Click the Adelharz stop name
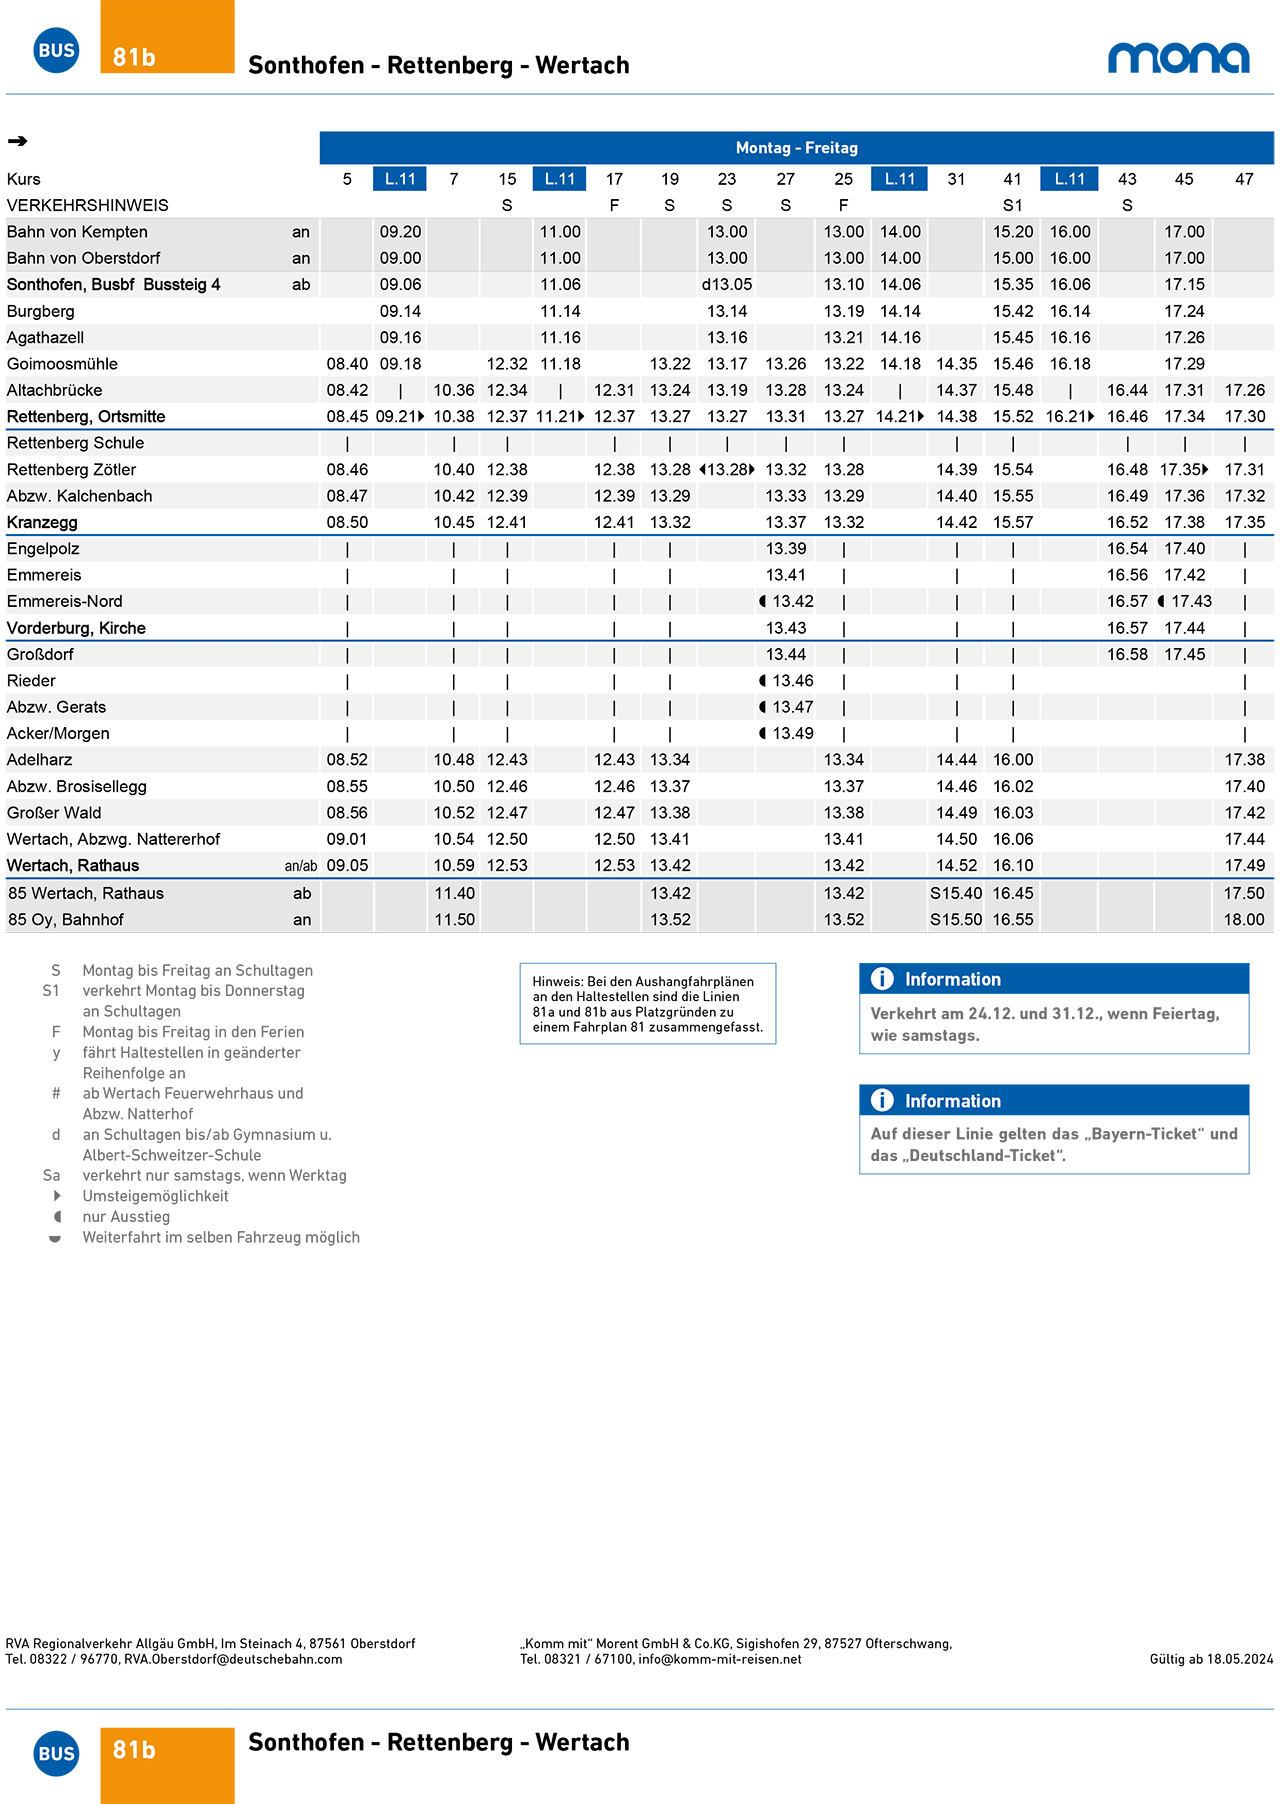Image resolution: width=1280 pixels, height=1804 pixels. [39, 760]
